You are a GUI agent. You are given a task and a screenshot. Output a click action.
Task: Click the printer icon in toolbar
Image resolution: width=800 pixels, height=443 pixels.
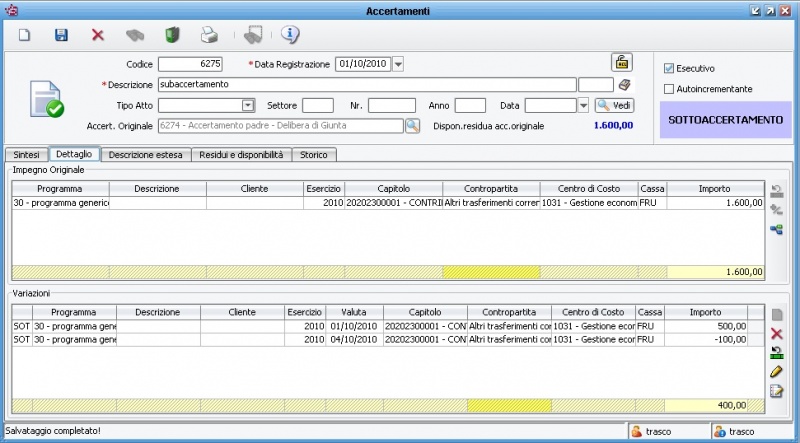[209, 35]
